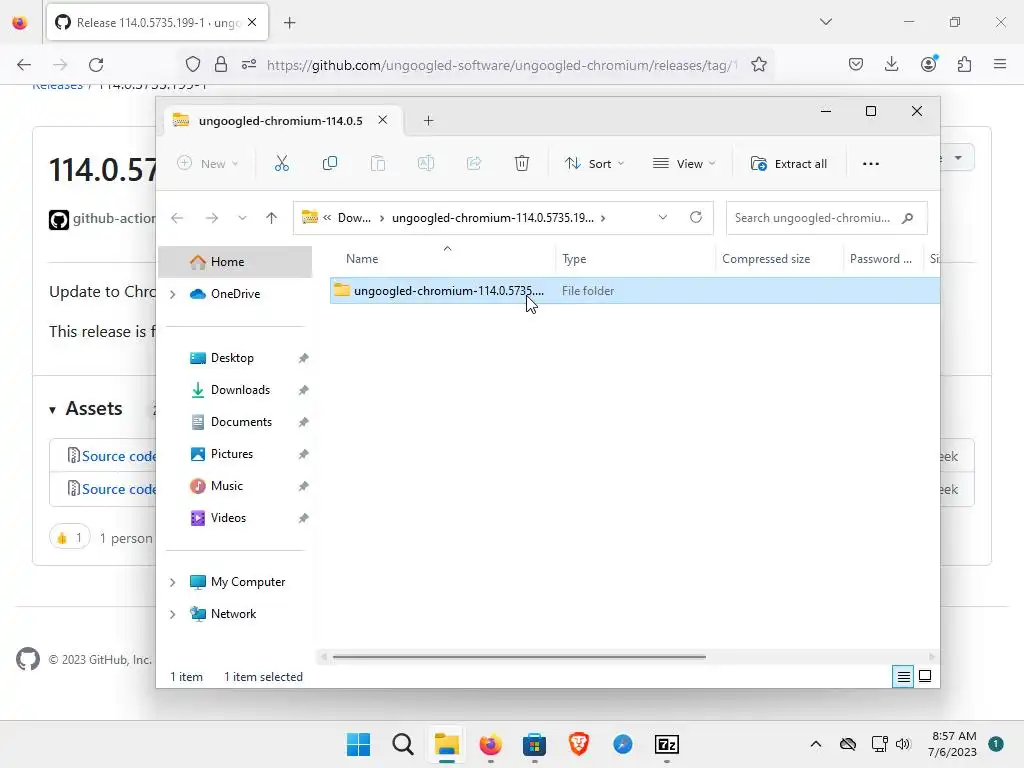Viewport: 1024px width, 768px height.
Task: Unpin Downloads using its pin icon
Action: 303,390
